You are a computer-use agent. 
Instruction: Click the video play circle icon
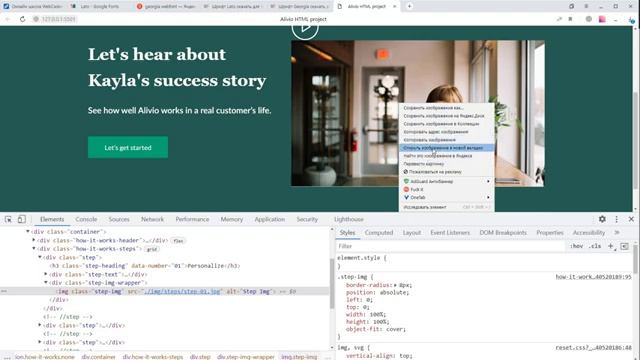[305, 29]
